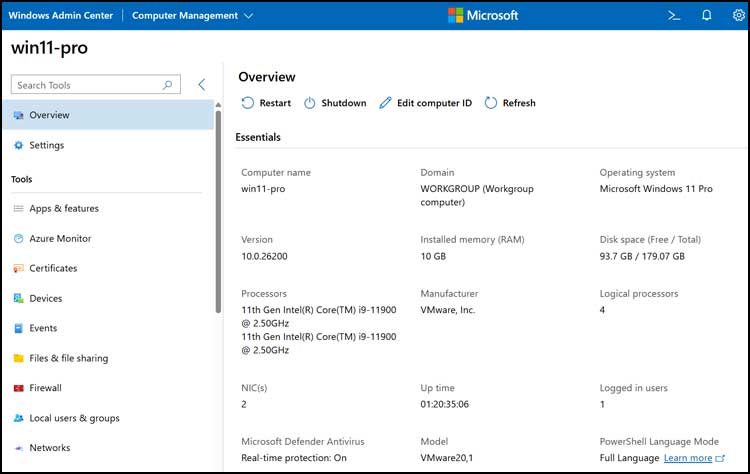Click the sidebar scroll up arrow
Image resolution: width=750 pixels, height=474 pixels.
point(218,105)
